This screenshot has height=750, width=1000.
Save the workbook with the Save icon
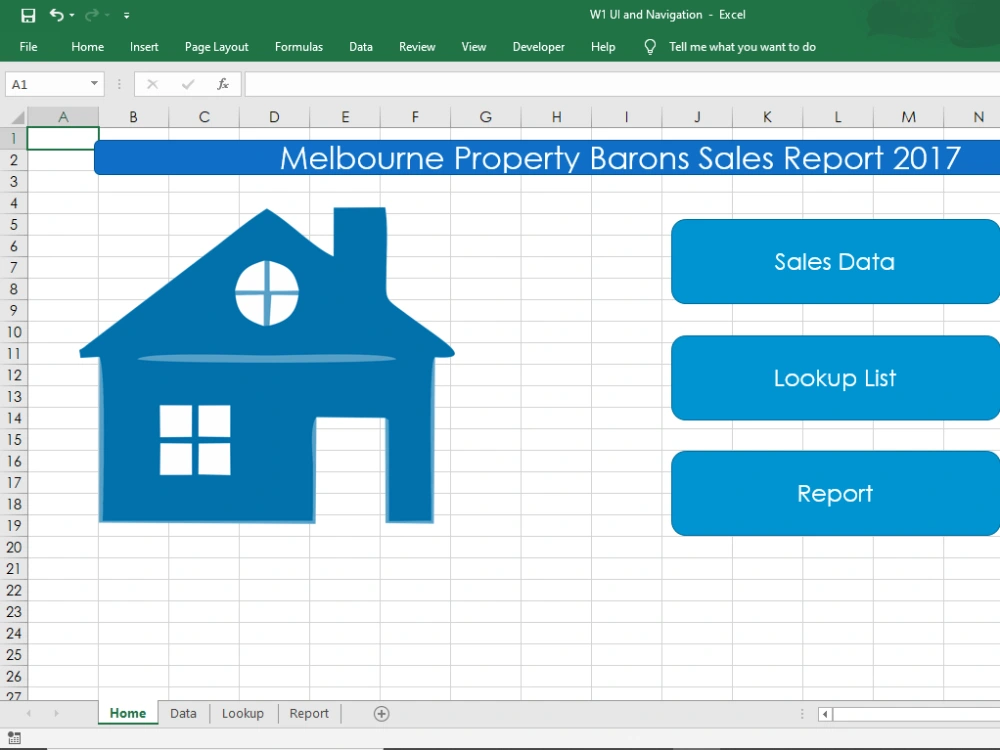28,15
